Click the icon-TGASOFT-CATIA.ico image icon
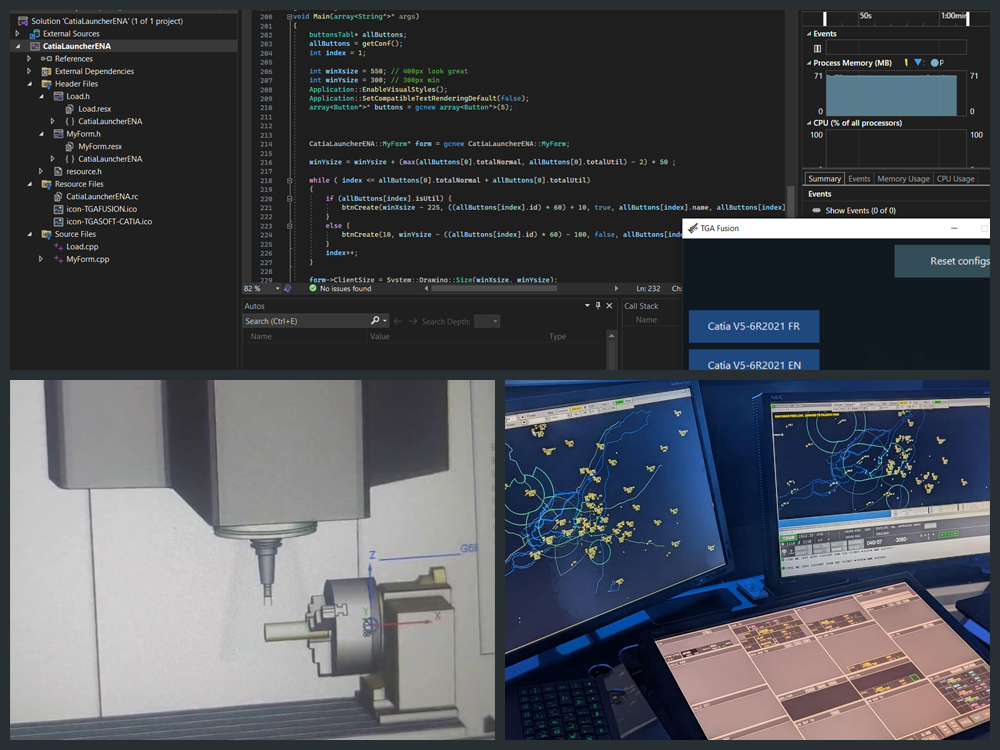1000x750 pixels. (59, 221)
